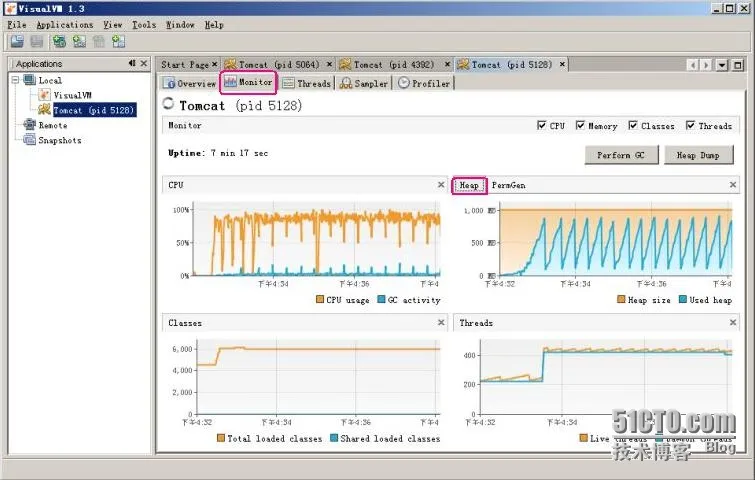Select the Heap memory tab
755x480 pixels.
(469, 185)
